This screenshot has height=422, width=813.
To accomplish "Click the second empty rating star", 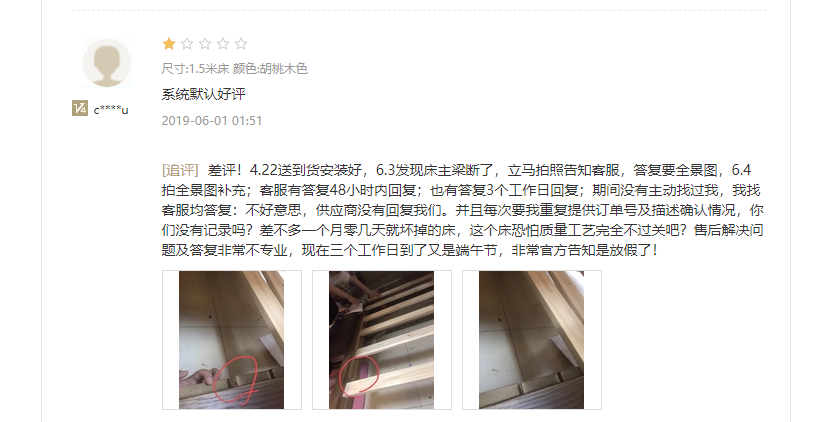I will 187,44.
